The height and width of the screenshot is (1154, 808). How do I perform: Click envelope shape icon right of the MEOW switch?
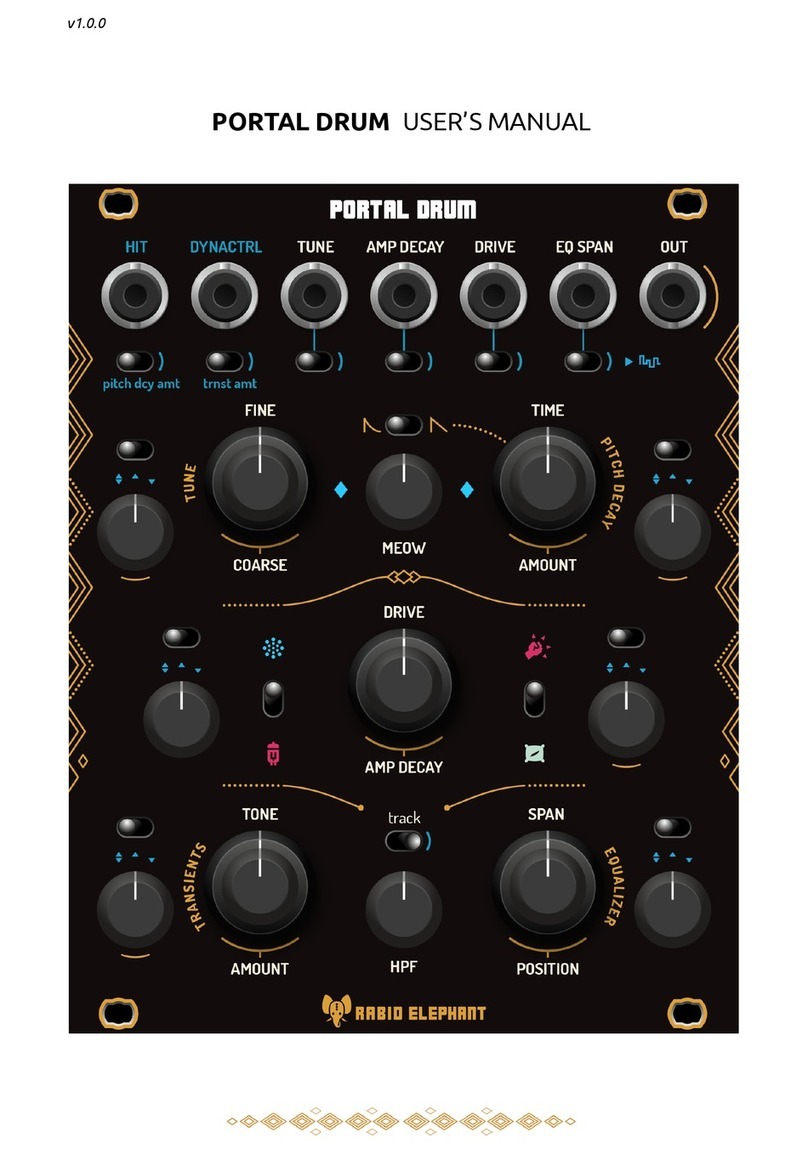pos(438,425)
